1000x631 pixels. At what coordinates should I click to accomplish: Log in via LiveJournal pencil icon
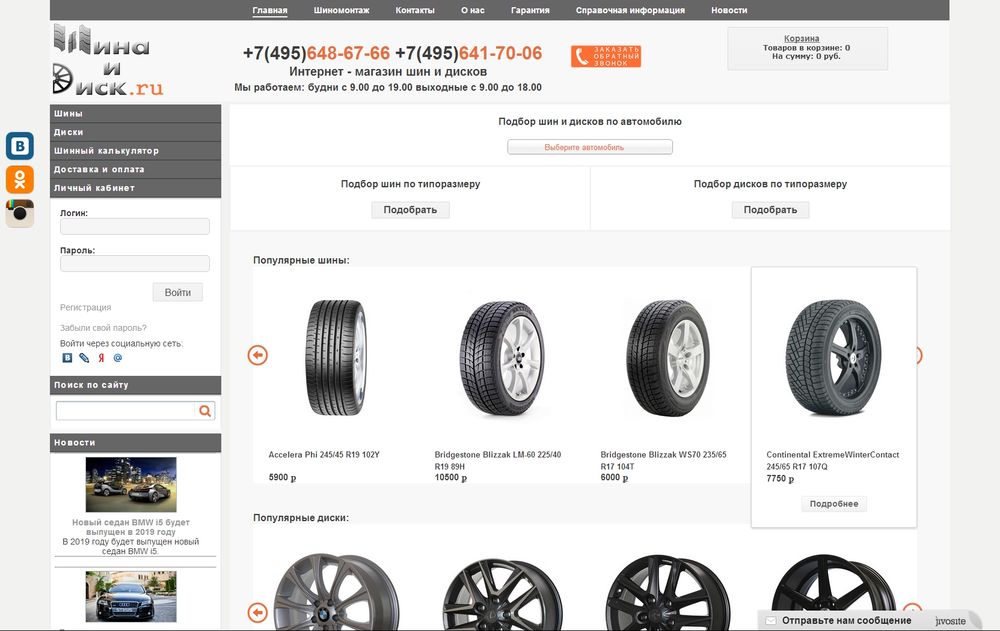click(84, 358)
